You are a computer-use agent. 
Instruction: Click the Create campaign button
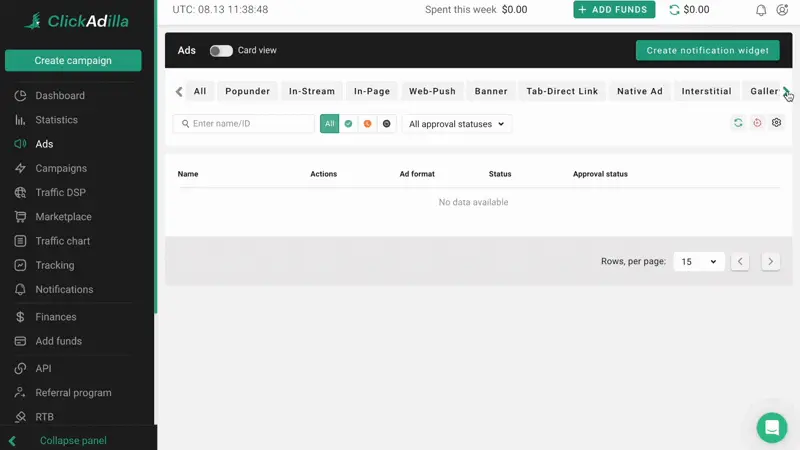tap(73, 60)
